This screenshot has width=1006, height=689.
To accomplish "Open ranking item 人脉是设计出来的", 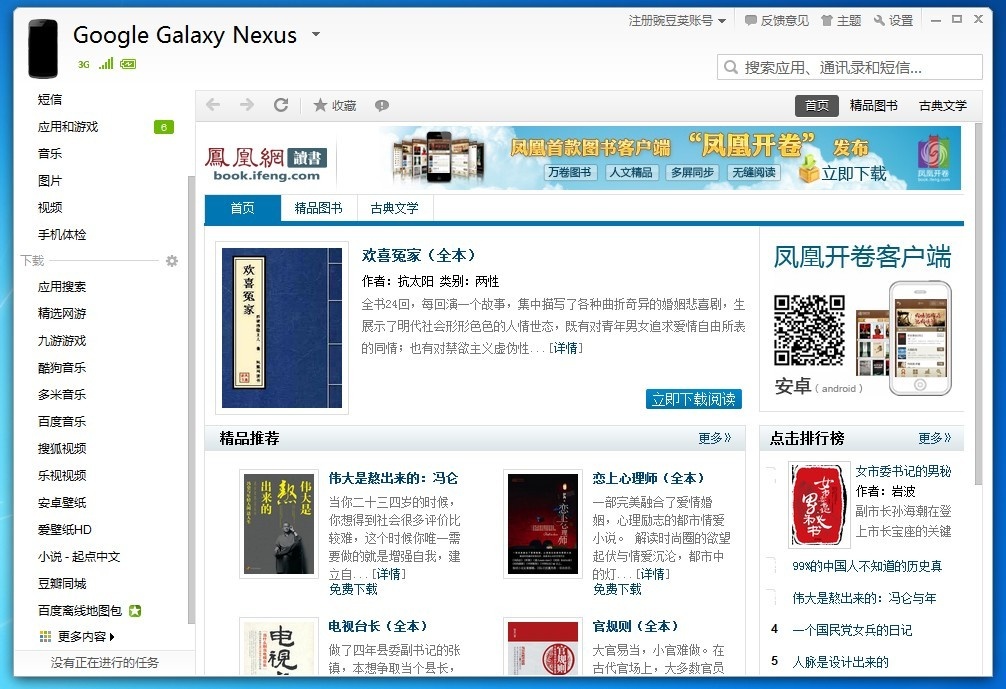I will (840, 662).
